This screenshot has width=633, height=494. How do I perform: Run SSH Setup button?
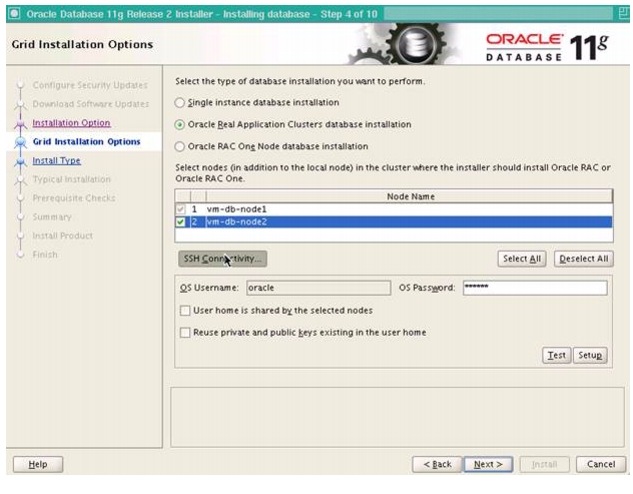(590, 355)
